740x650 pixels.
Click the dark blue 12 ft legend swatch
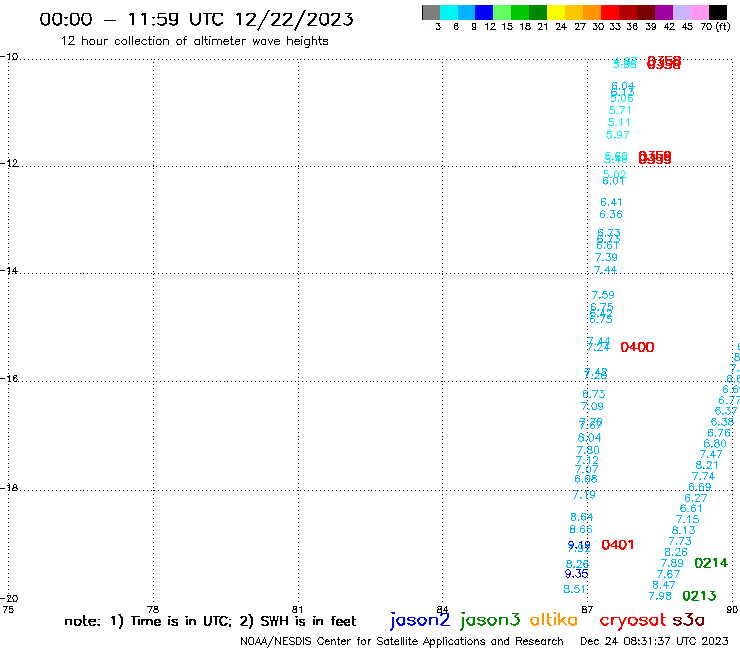484,12
